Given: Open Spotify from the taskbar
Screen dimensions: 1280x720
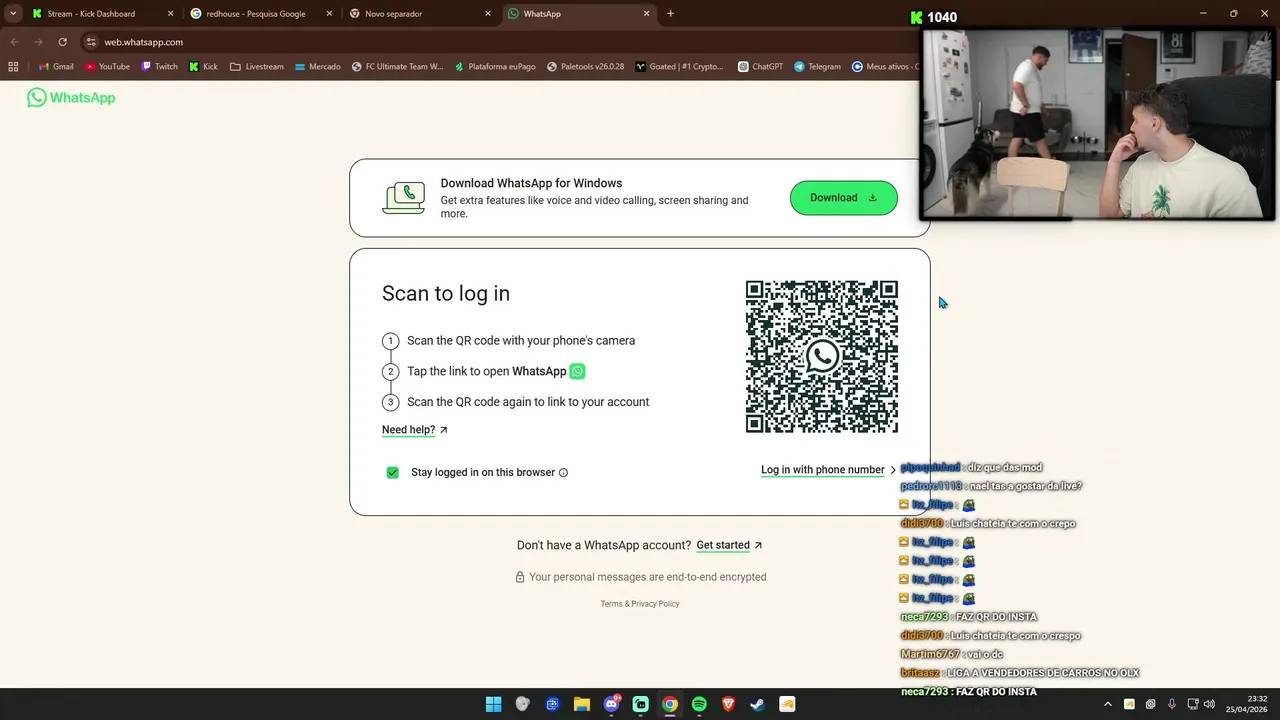Looking at the screenshot, I should [699, 704].
